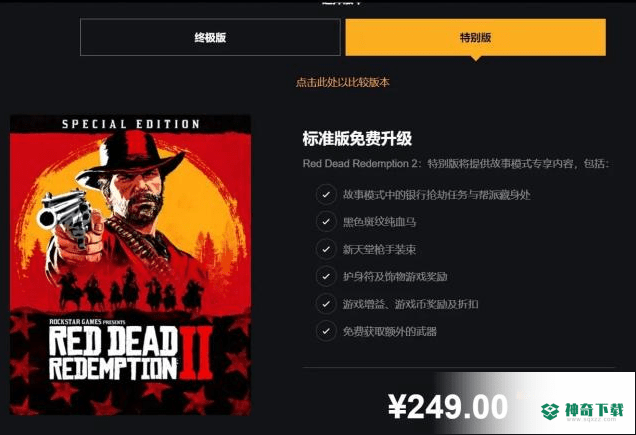Click the Special Edition cover art thumbnail
Viewport: 636px width, 435px height.
(x=131, y=265)
